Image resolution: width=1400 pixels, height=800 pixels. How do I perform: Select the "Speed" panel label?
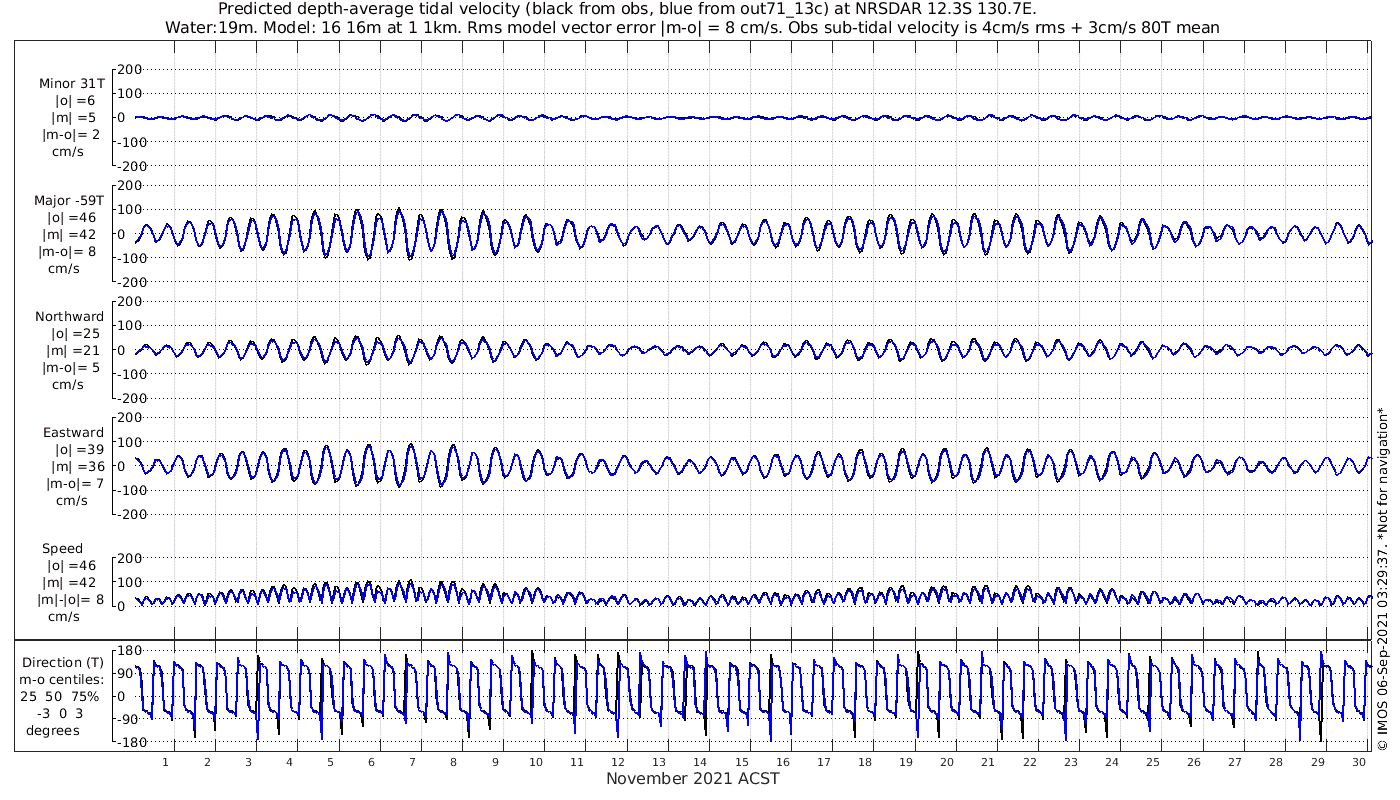tap(62, 548)
